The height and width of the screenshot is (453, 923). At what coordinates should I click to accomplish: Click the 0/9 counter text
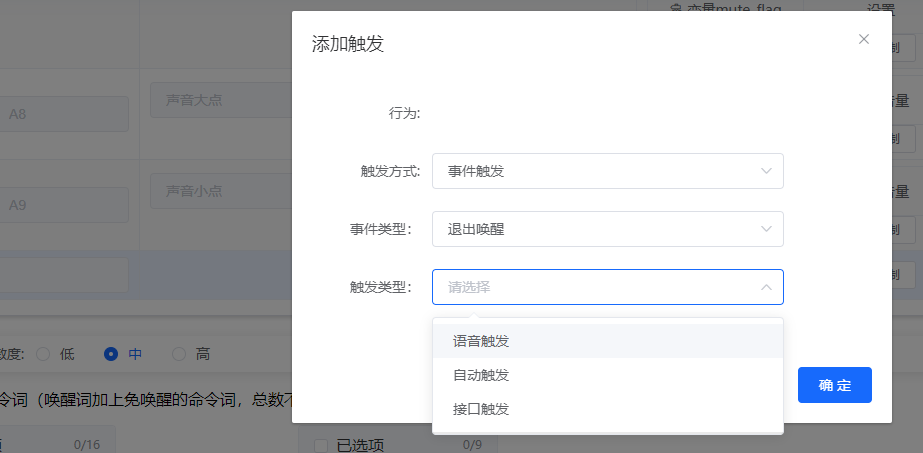point(473,445)
